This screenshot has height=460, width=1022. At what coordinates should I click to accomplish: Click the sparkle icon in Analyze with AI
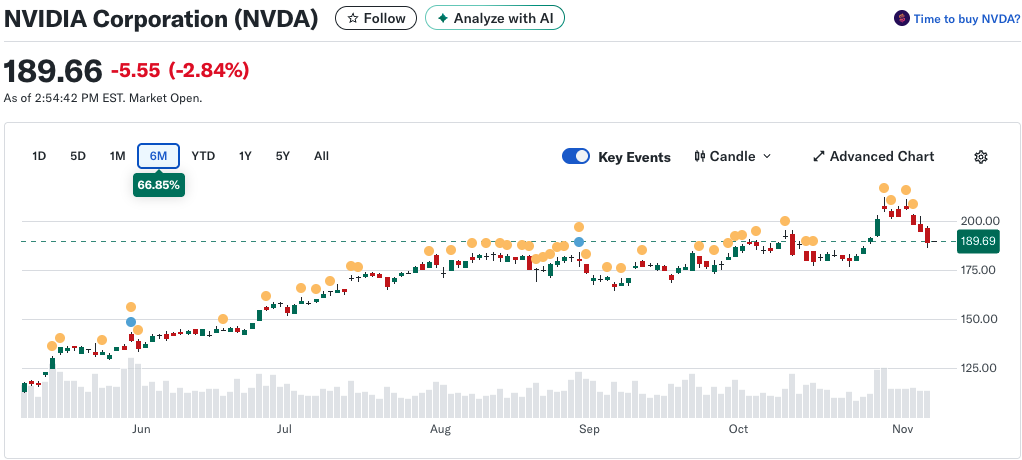(443, 18)
